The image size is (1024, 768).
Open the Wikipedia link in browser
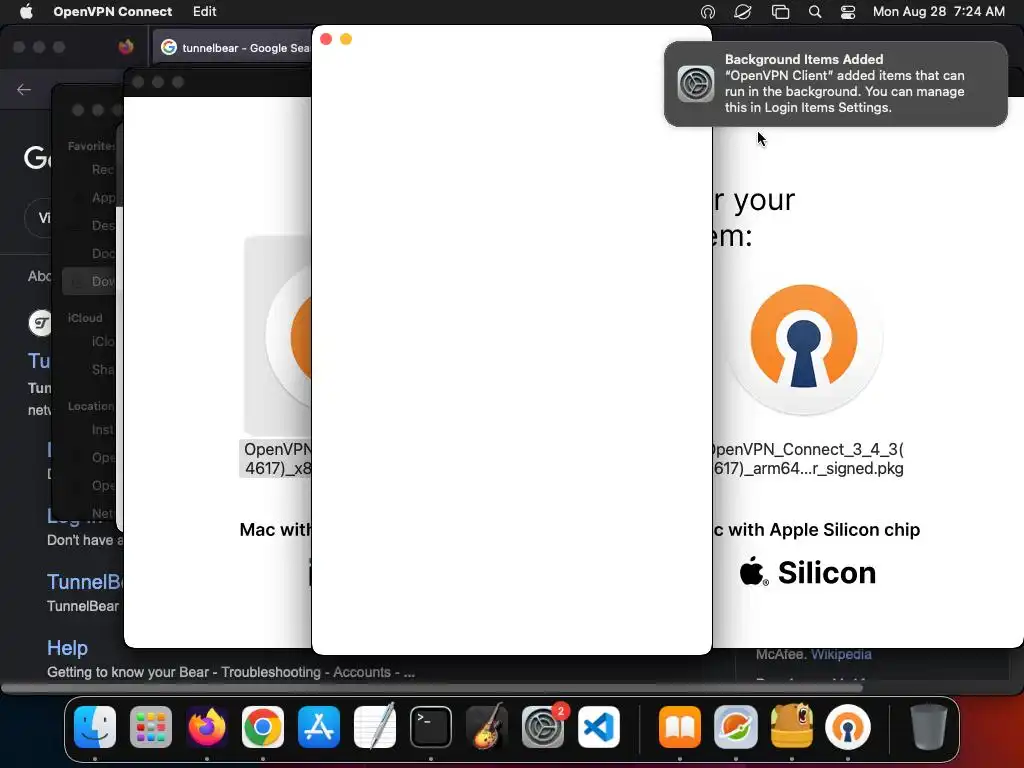point(841,654)
